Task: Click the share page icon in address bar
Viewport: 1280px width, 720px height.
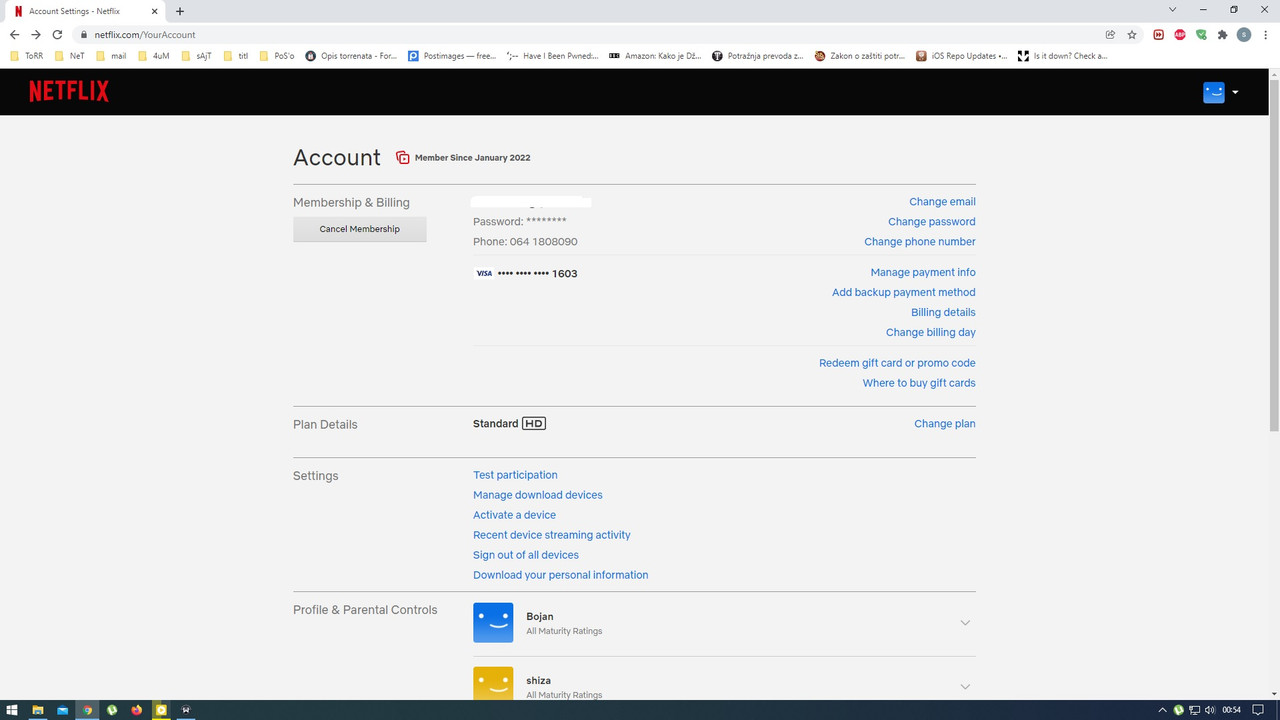Action: pos(1110,34)
